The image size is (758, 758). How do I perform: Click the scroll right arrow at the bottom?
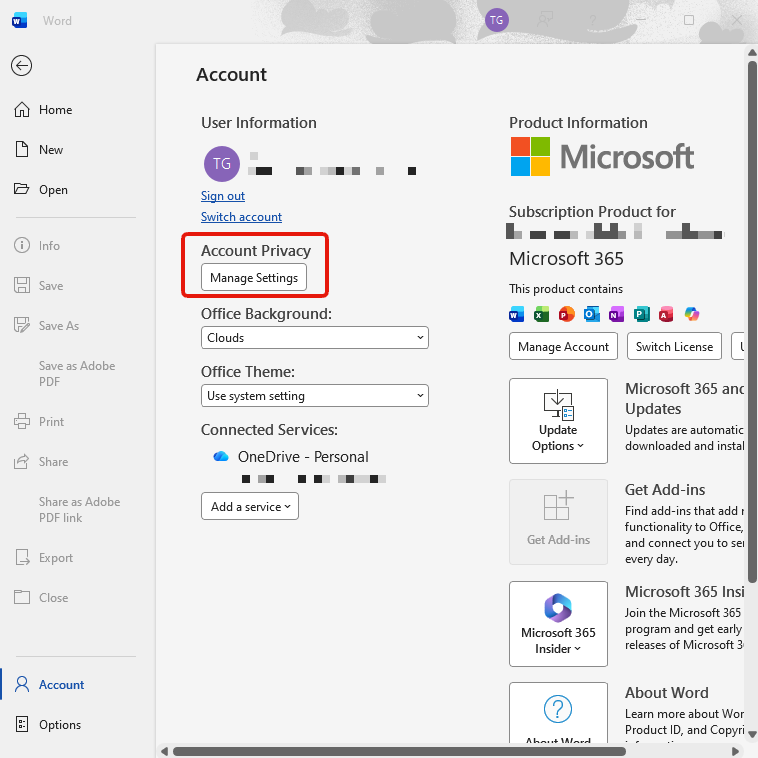[735, 751]
